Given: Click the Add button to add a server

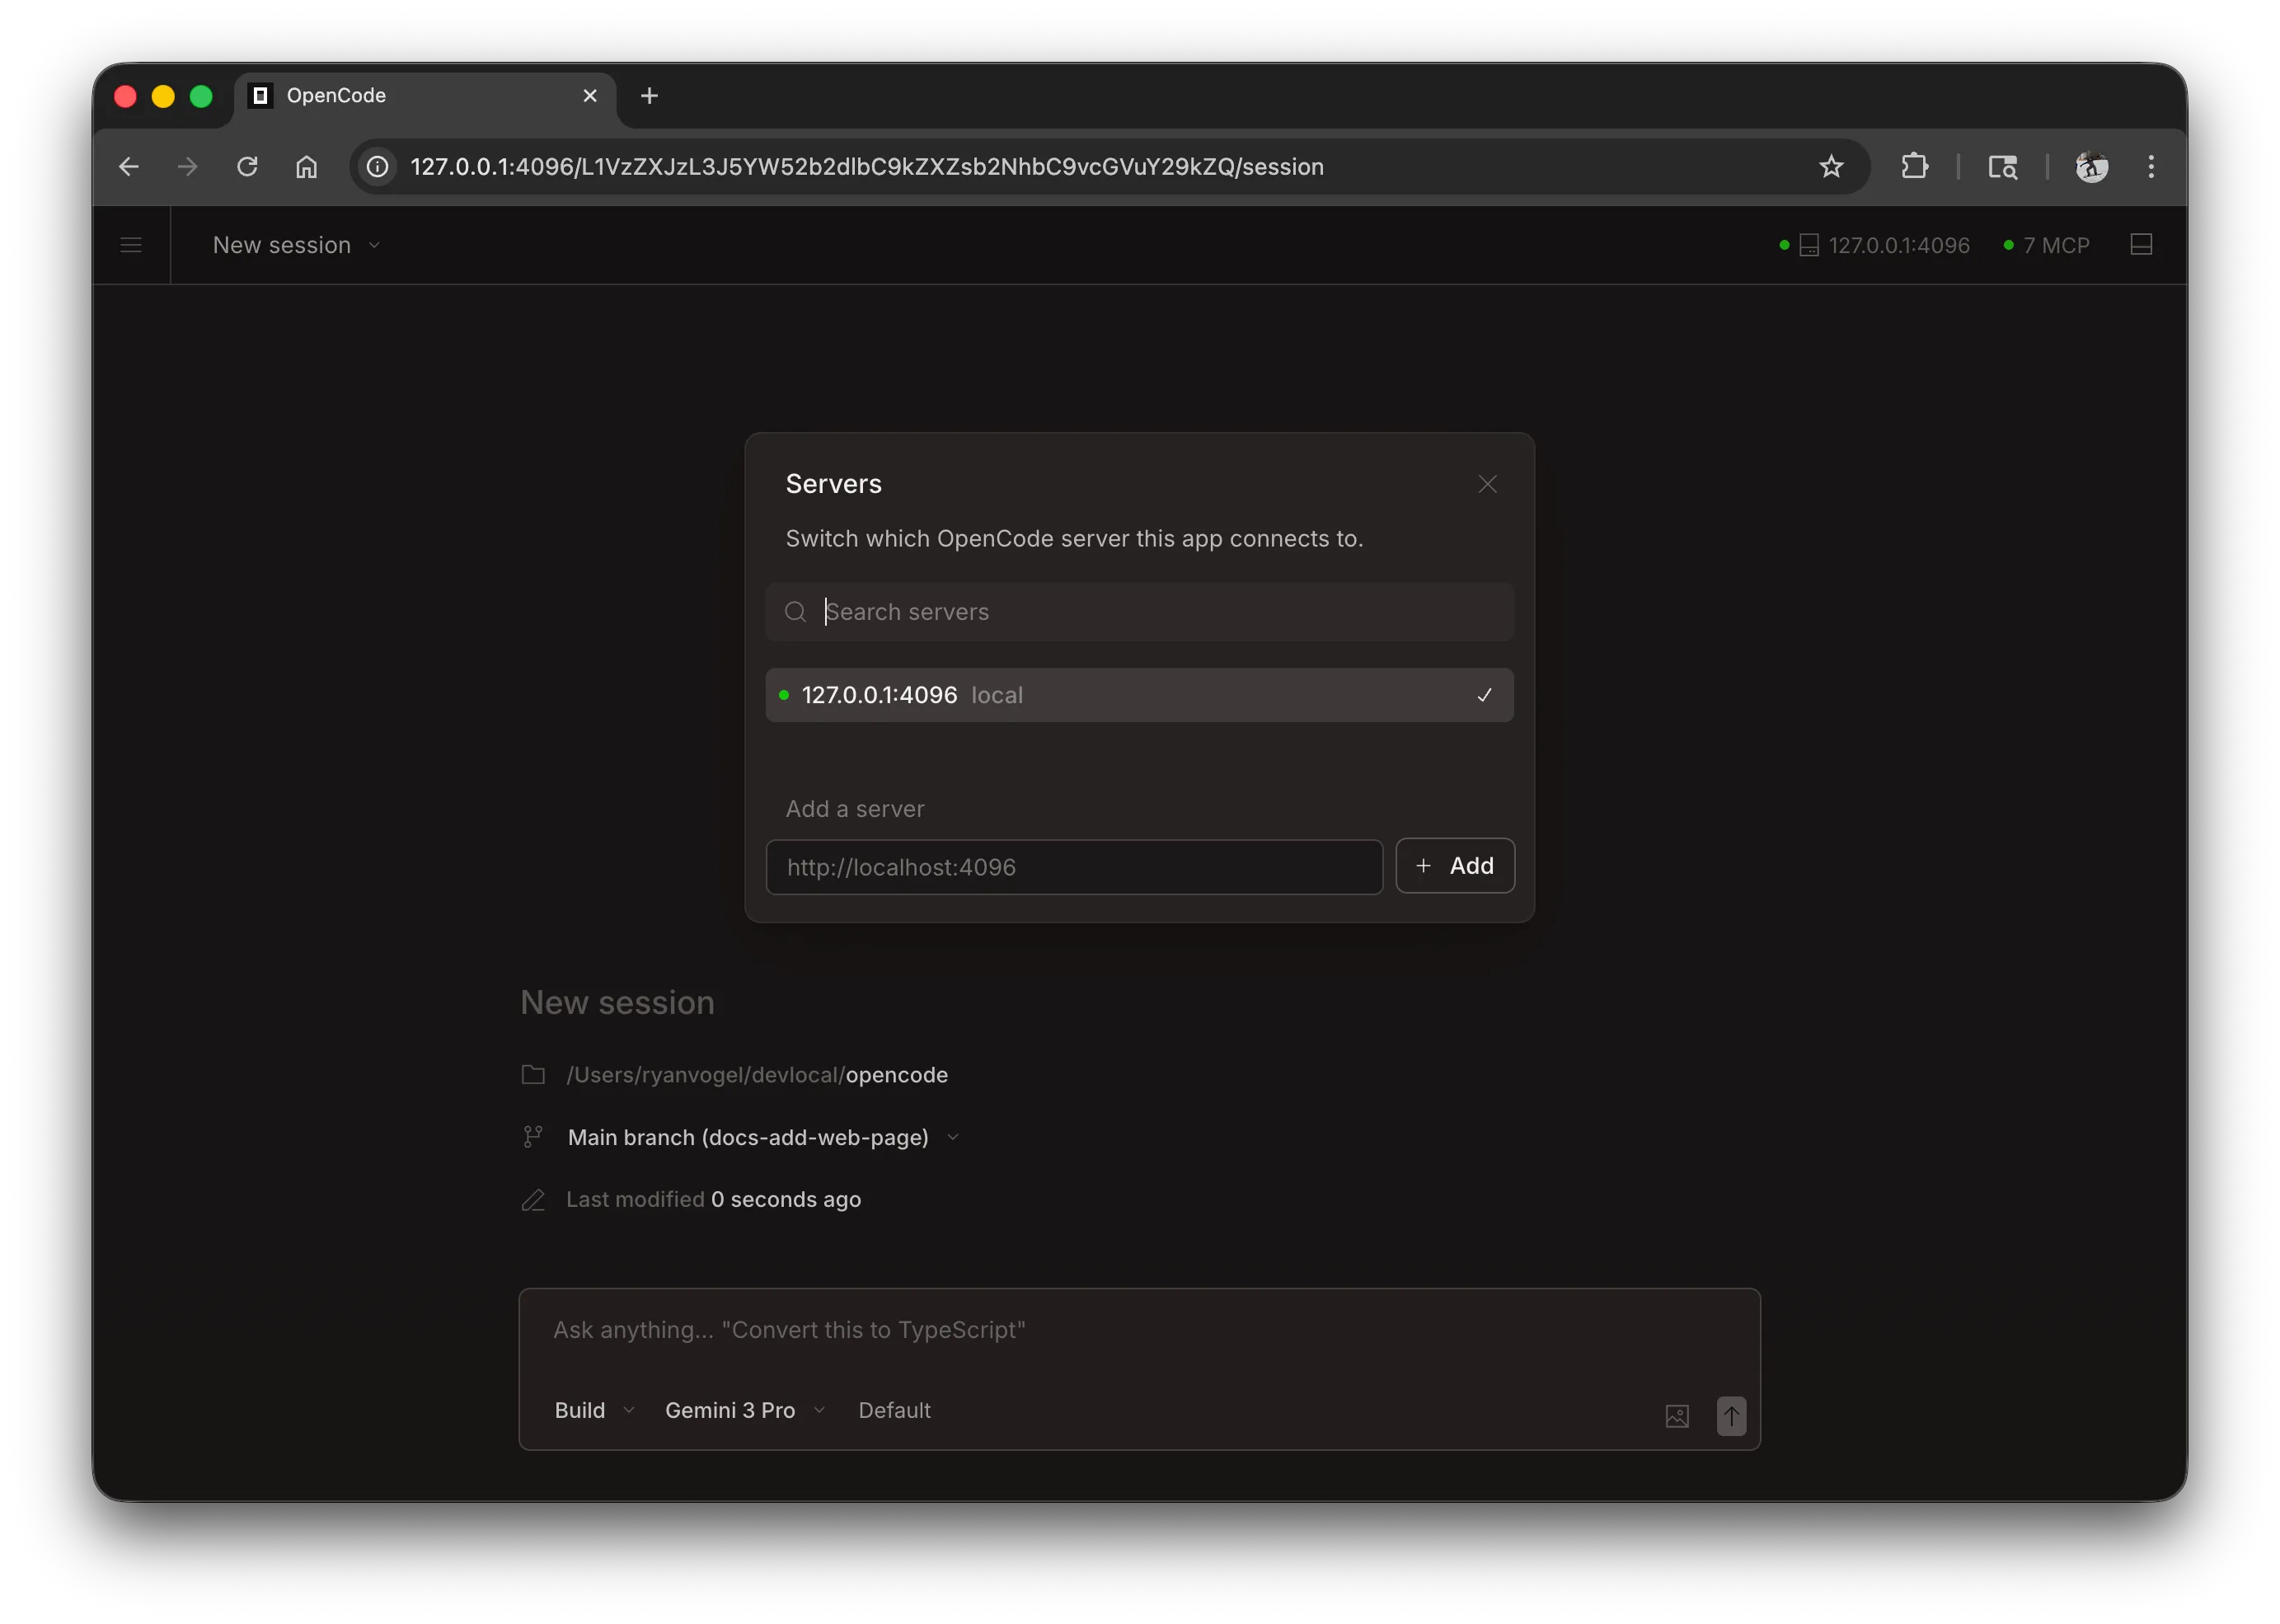Looking at the screenshot, I should (x=1454, y=865).
